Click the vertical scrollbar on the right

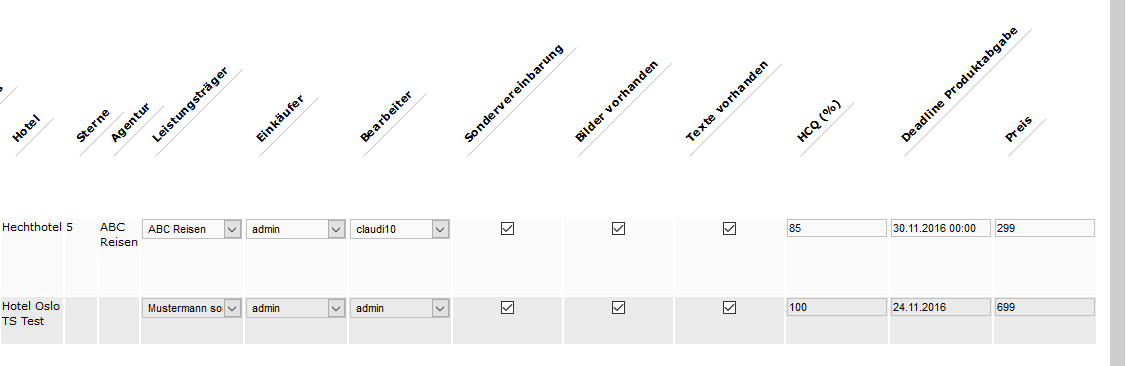1118,183
